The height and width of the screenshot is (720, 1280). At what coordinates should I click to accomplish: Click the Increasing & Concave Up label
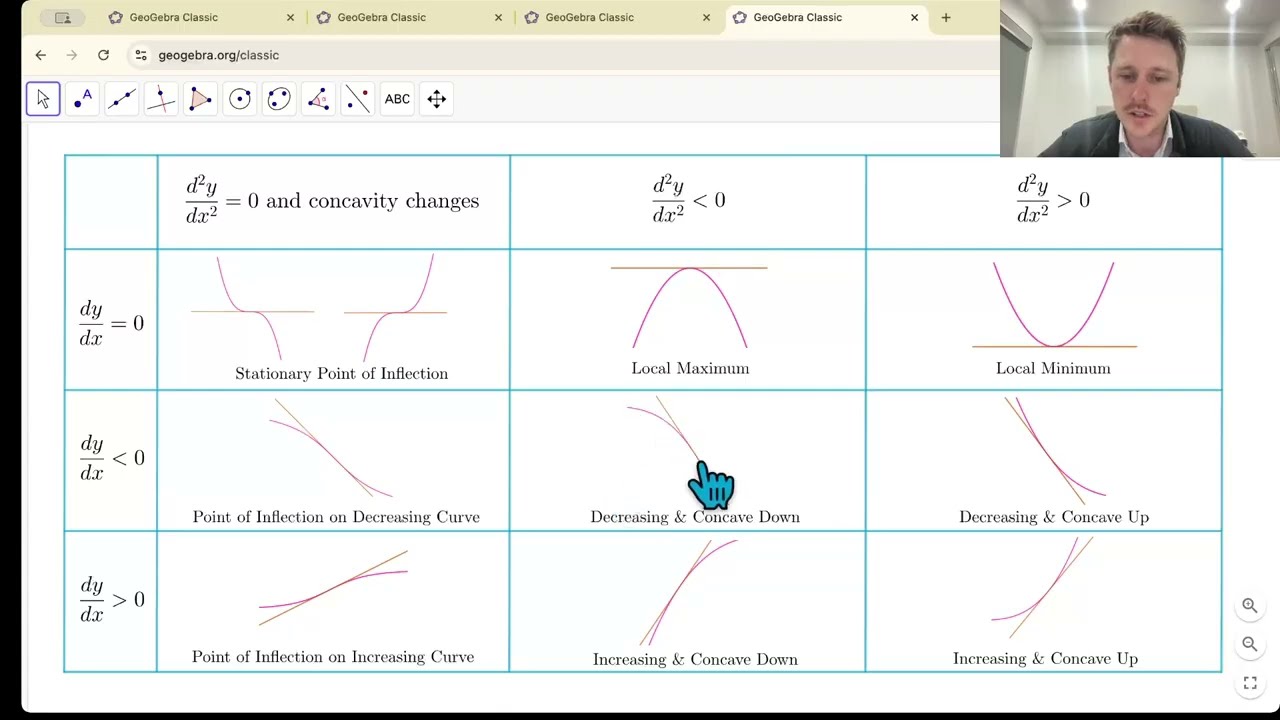pyautogui.click(x=1045, y=658)
